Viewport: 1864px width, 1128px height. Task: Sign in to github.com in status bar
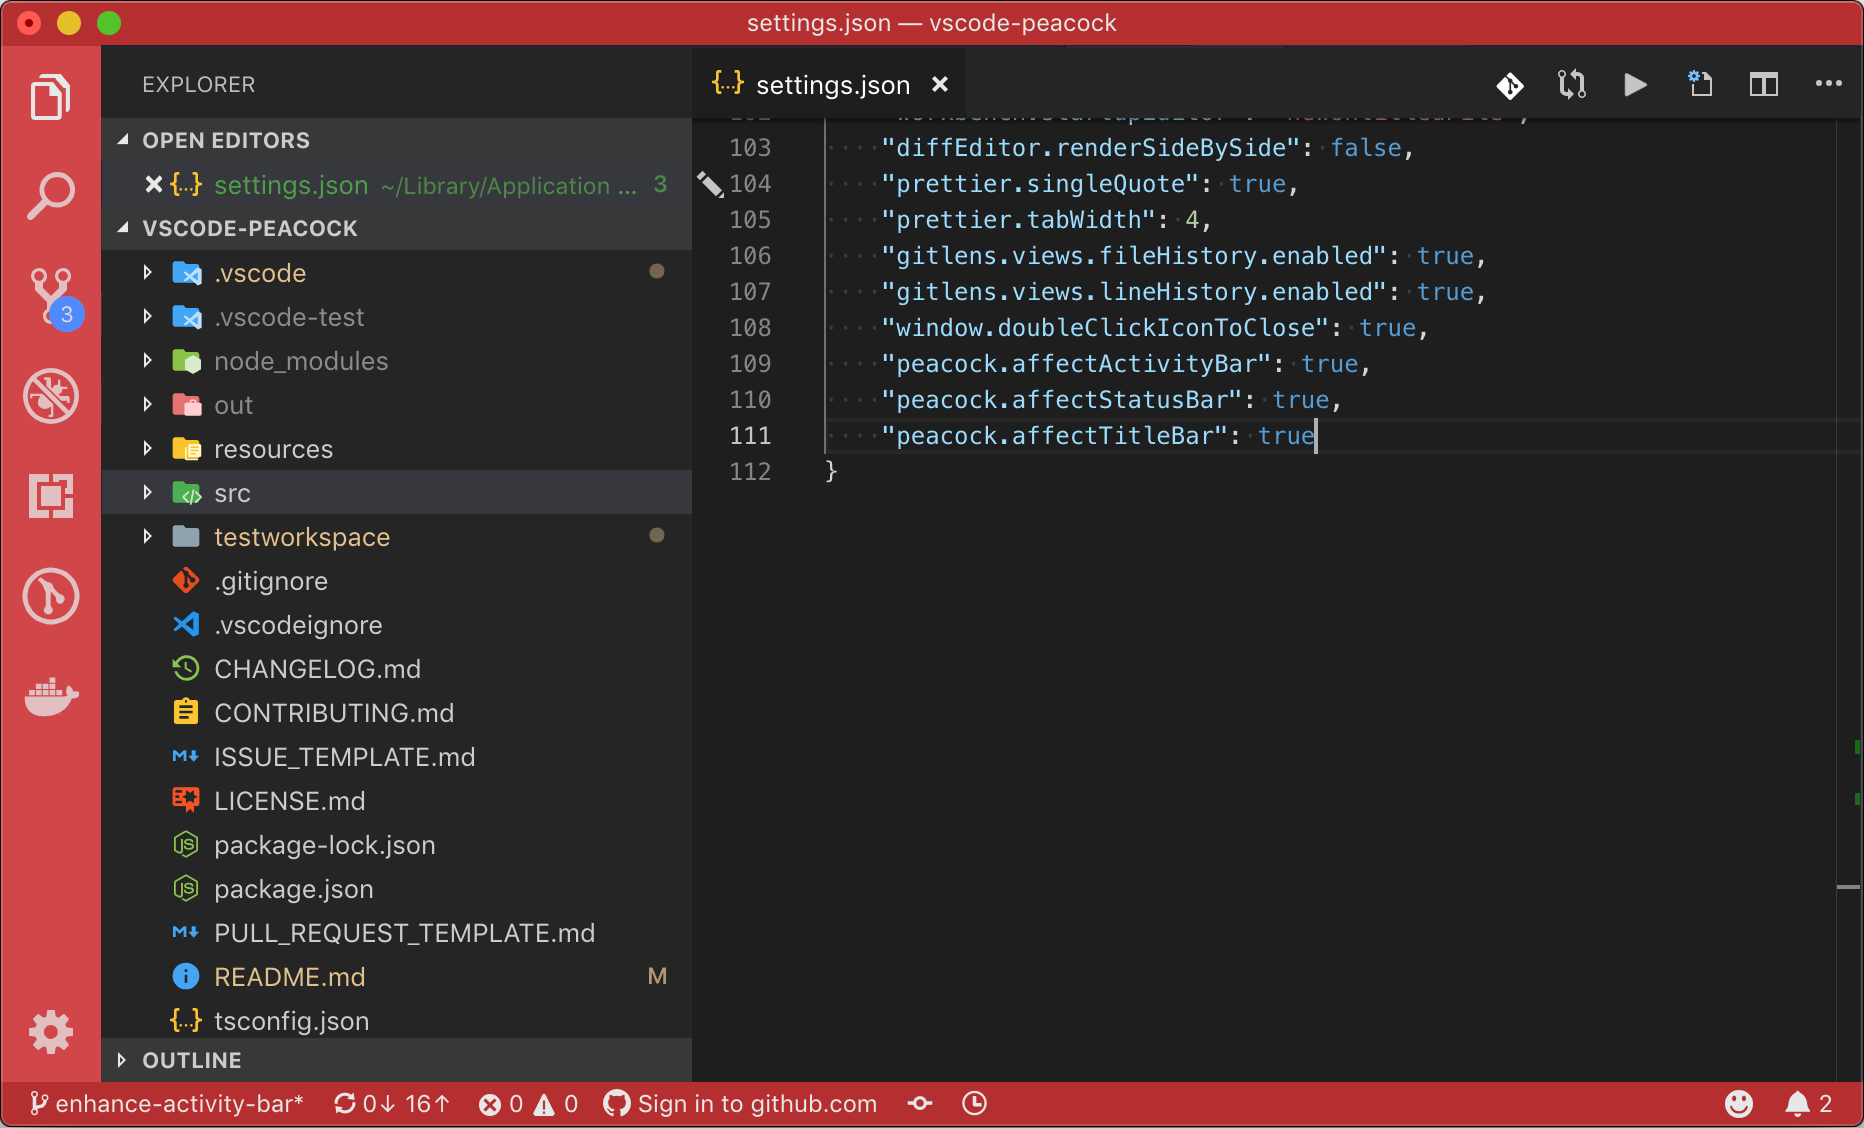[x=740, y=1104]
